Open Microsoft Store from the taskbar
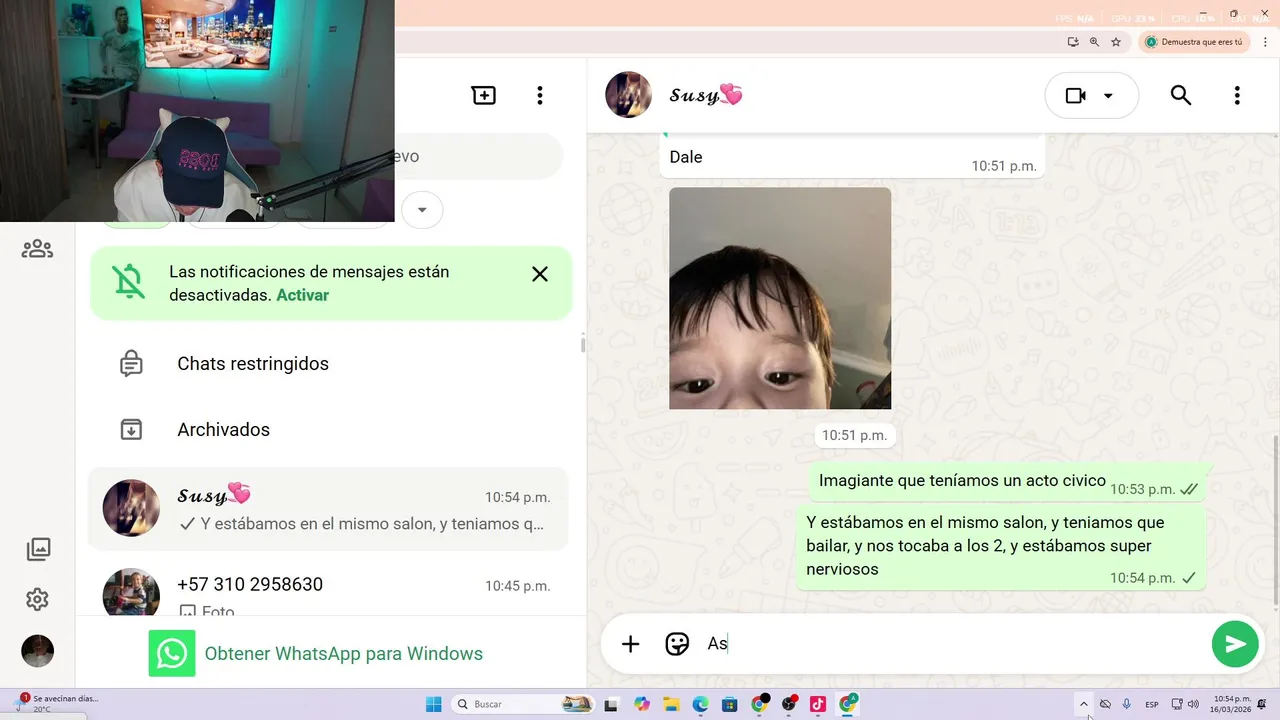The height and width of the screenshot is (720, 1280). (729, 704)
